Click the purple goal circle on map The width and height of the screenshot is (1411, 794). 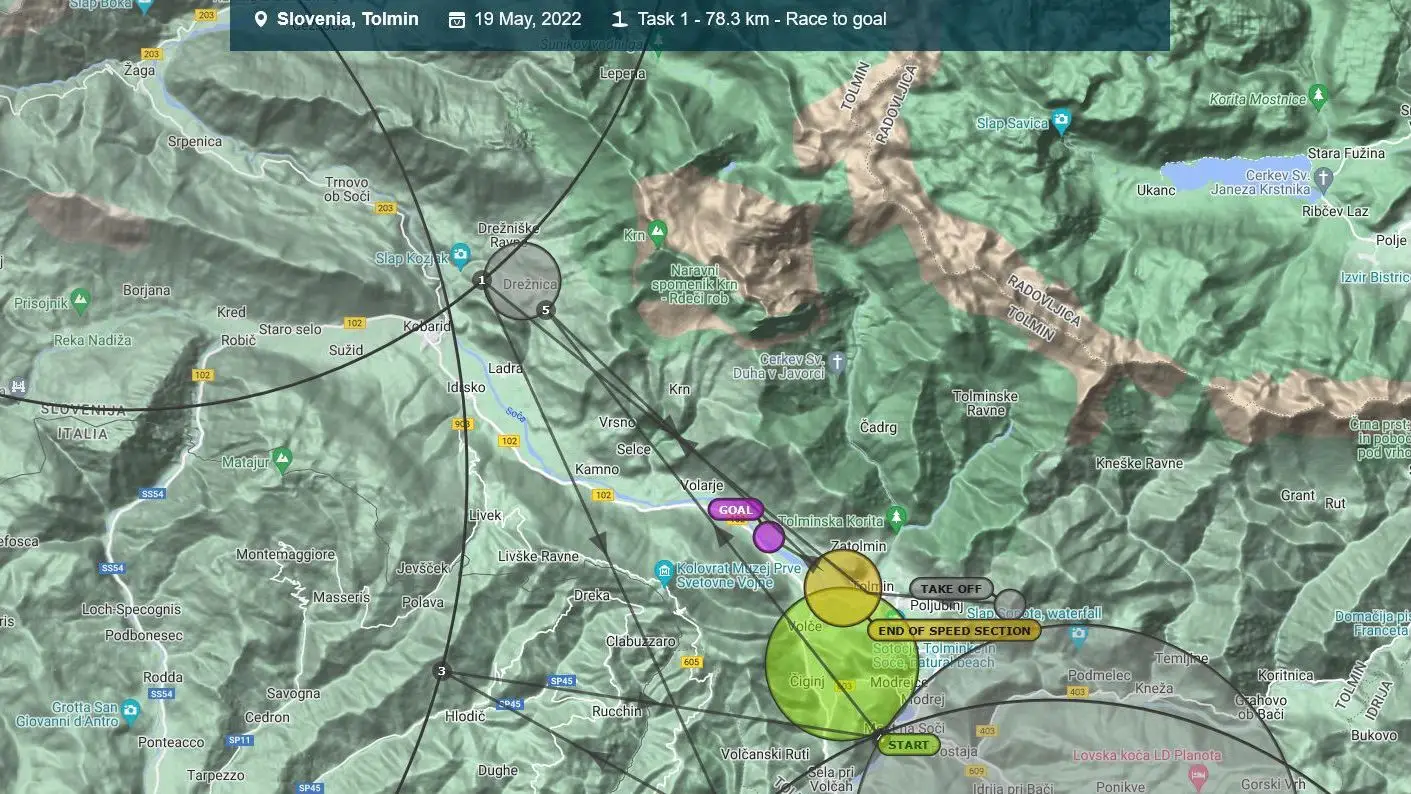click(768, 537)
